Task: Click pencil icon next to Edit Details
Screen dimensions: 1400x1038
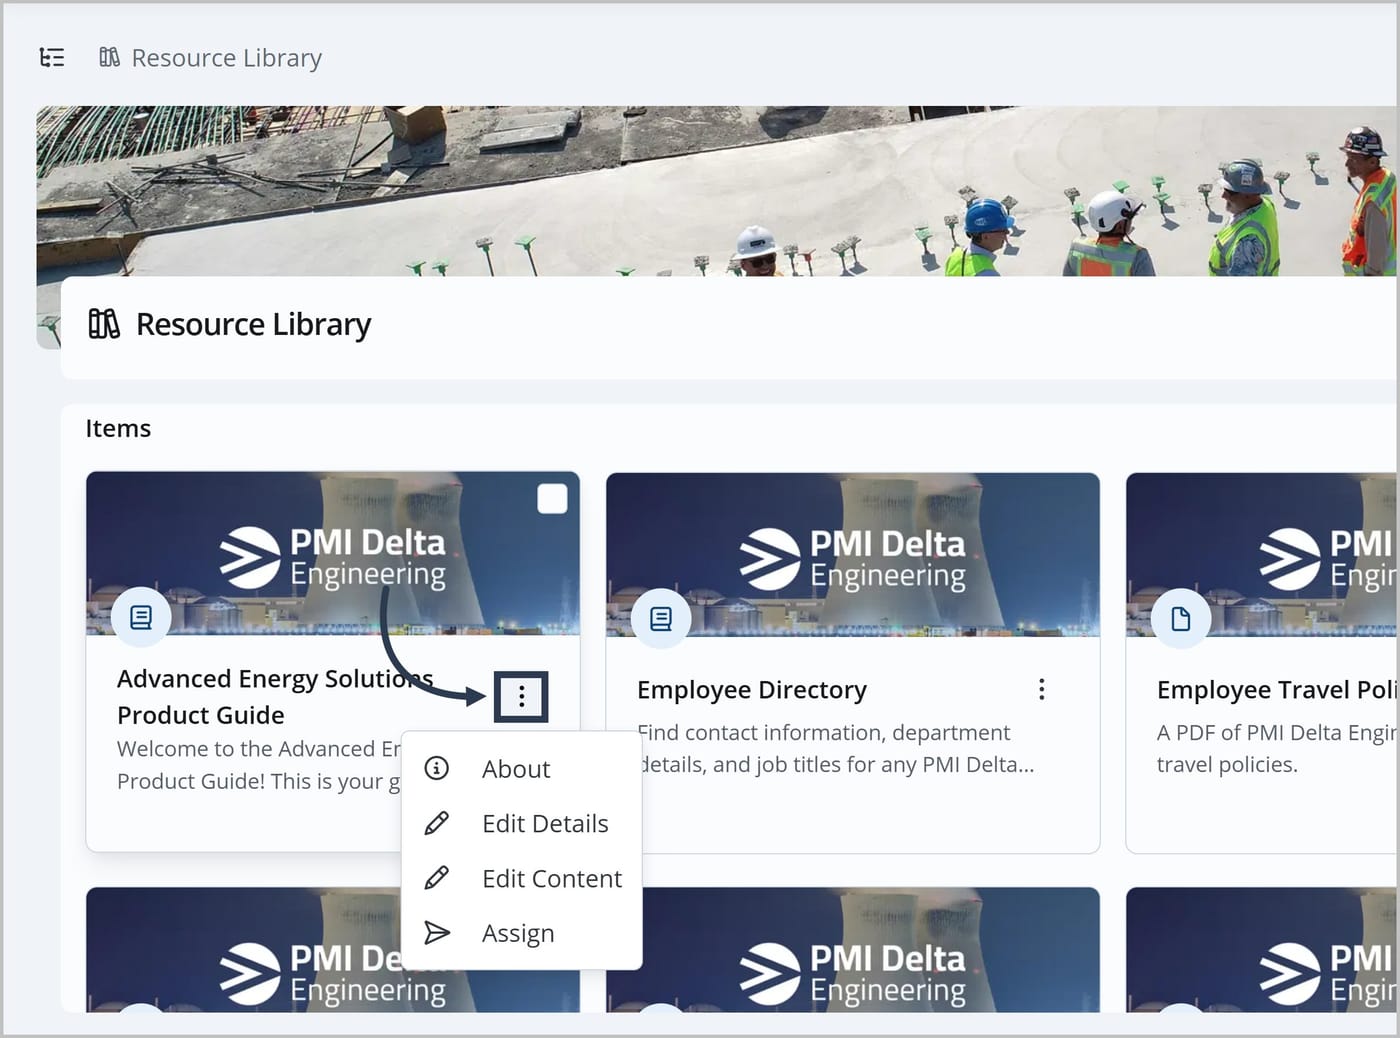Action: click(x=437, y=823)
